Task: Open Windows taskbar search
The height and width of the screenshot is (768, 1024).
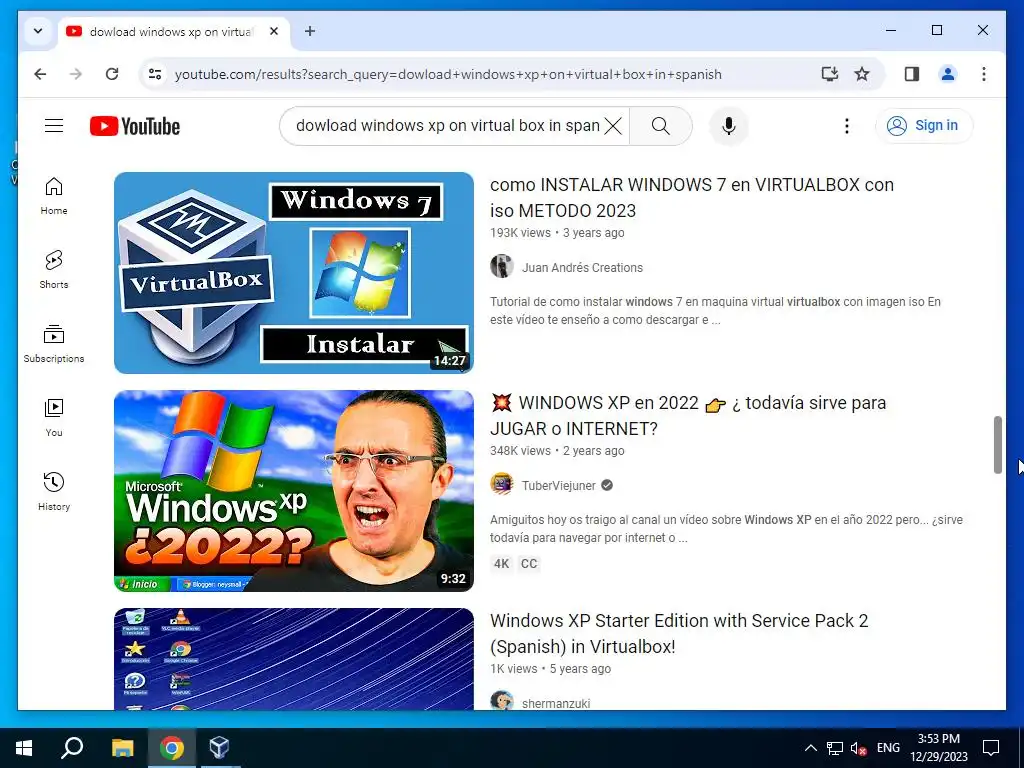Action: click(x=72, y=748)
